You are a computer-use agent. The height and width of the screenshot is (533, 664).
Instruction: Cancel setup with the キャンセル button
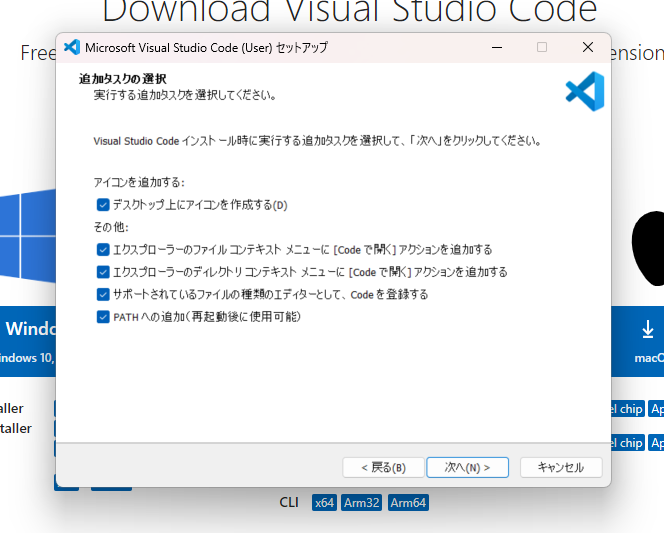(561, 467)
